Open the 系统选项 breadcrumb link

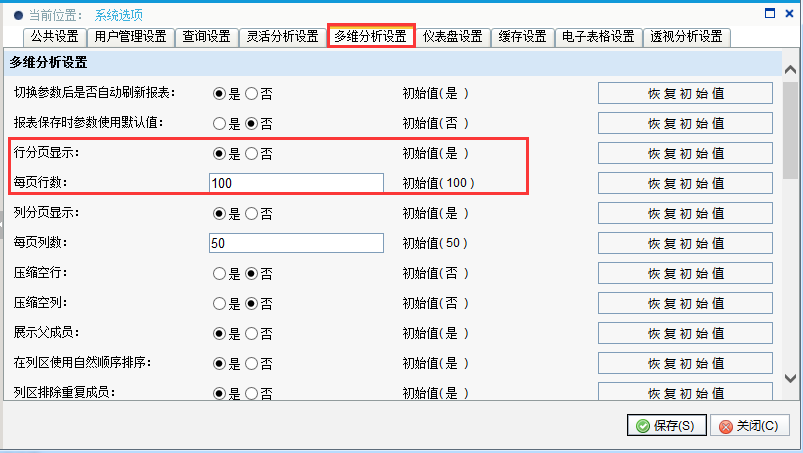tap(119, 15)
